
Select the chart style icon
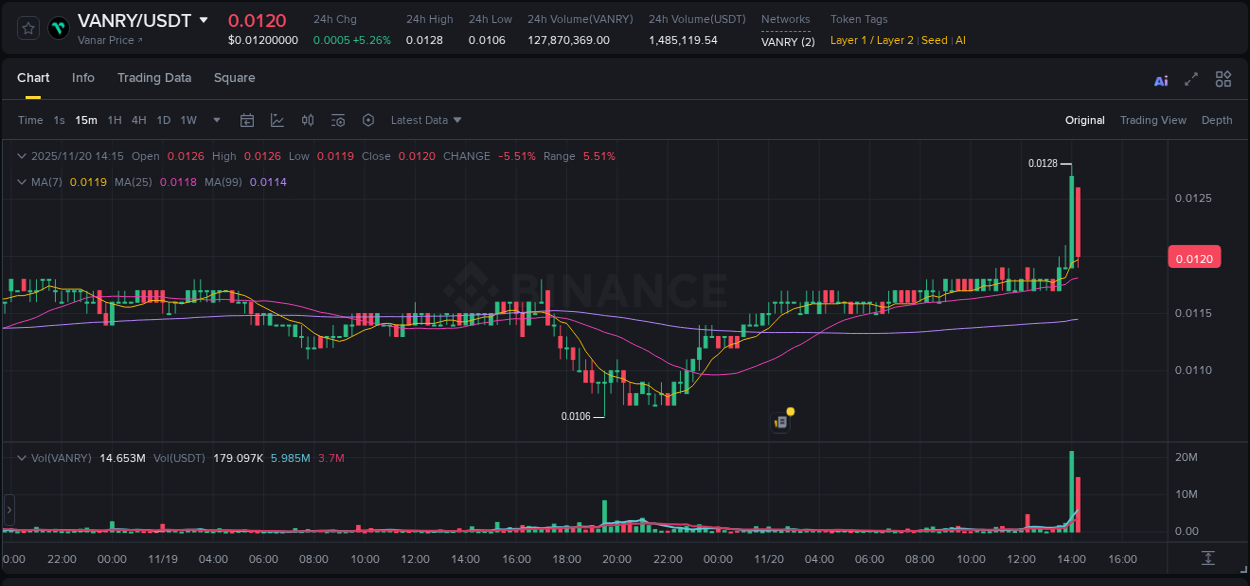[277, 120]
